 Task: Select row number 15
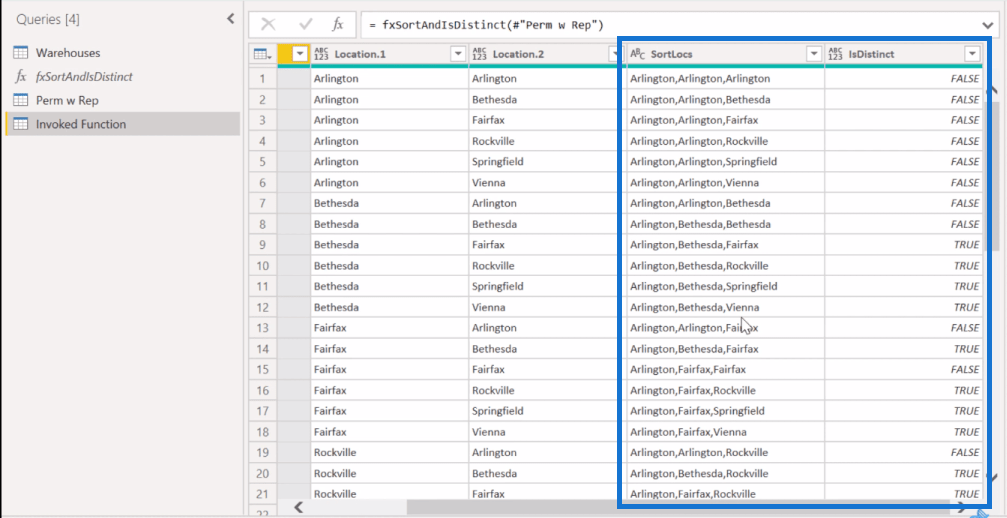coord(263,370)
